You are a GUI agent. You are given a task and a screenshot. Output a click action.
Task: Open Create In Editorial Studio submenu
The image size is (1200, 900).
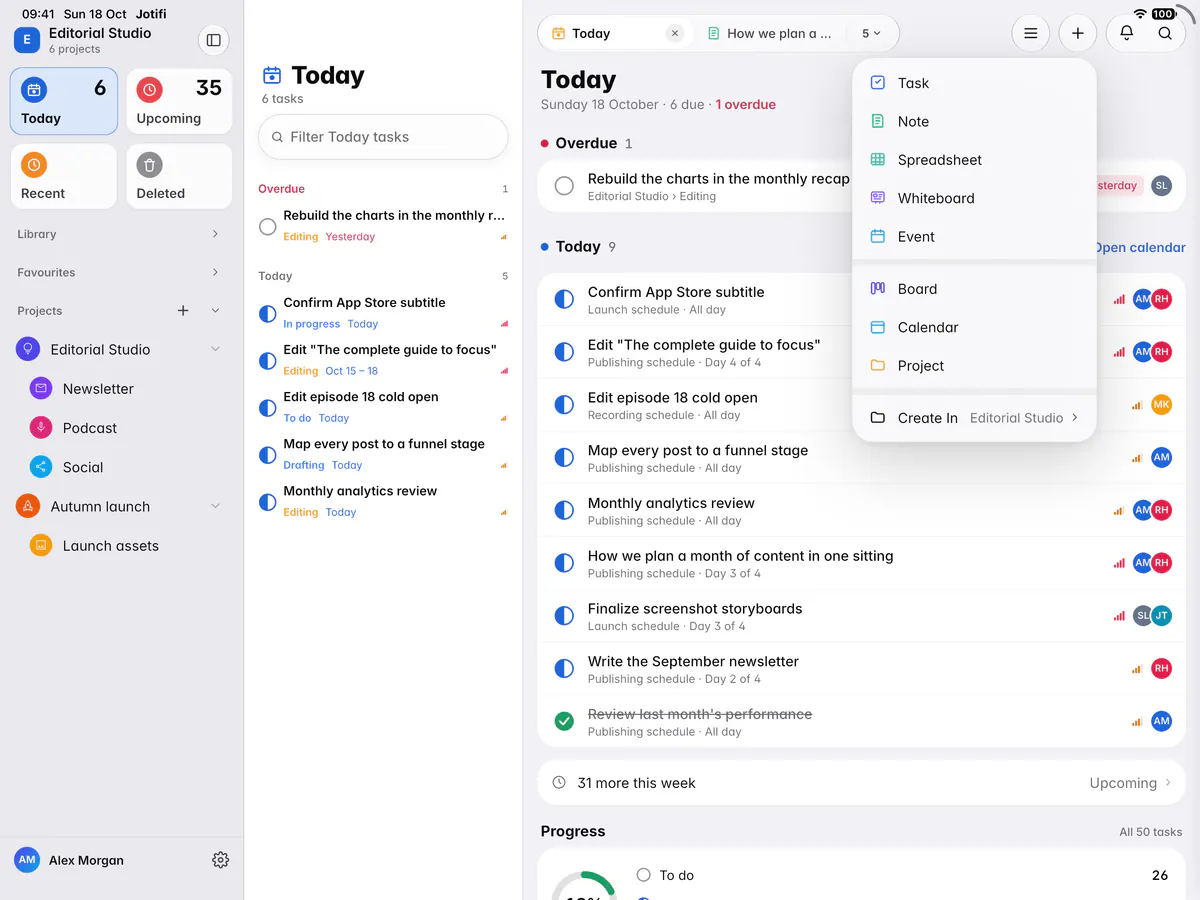(x=975, y=418)
